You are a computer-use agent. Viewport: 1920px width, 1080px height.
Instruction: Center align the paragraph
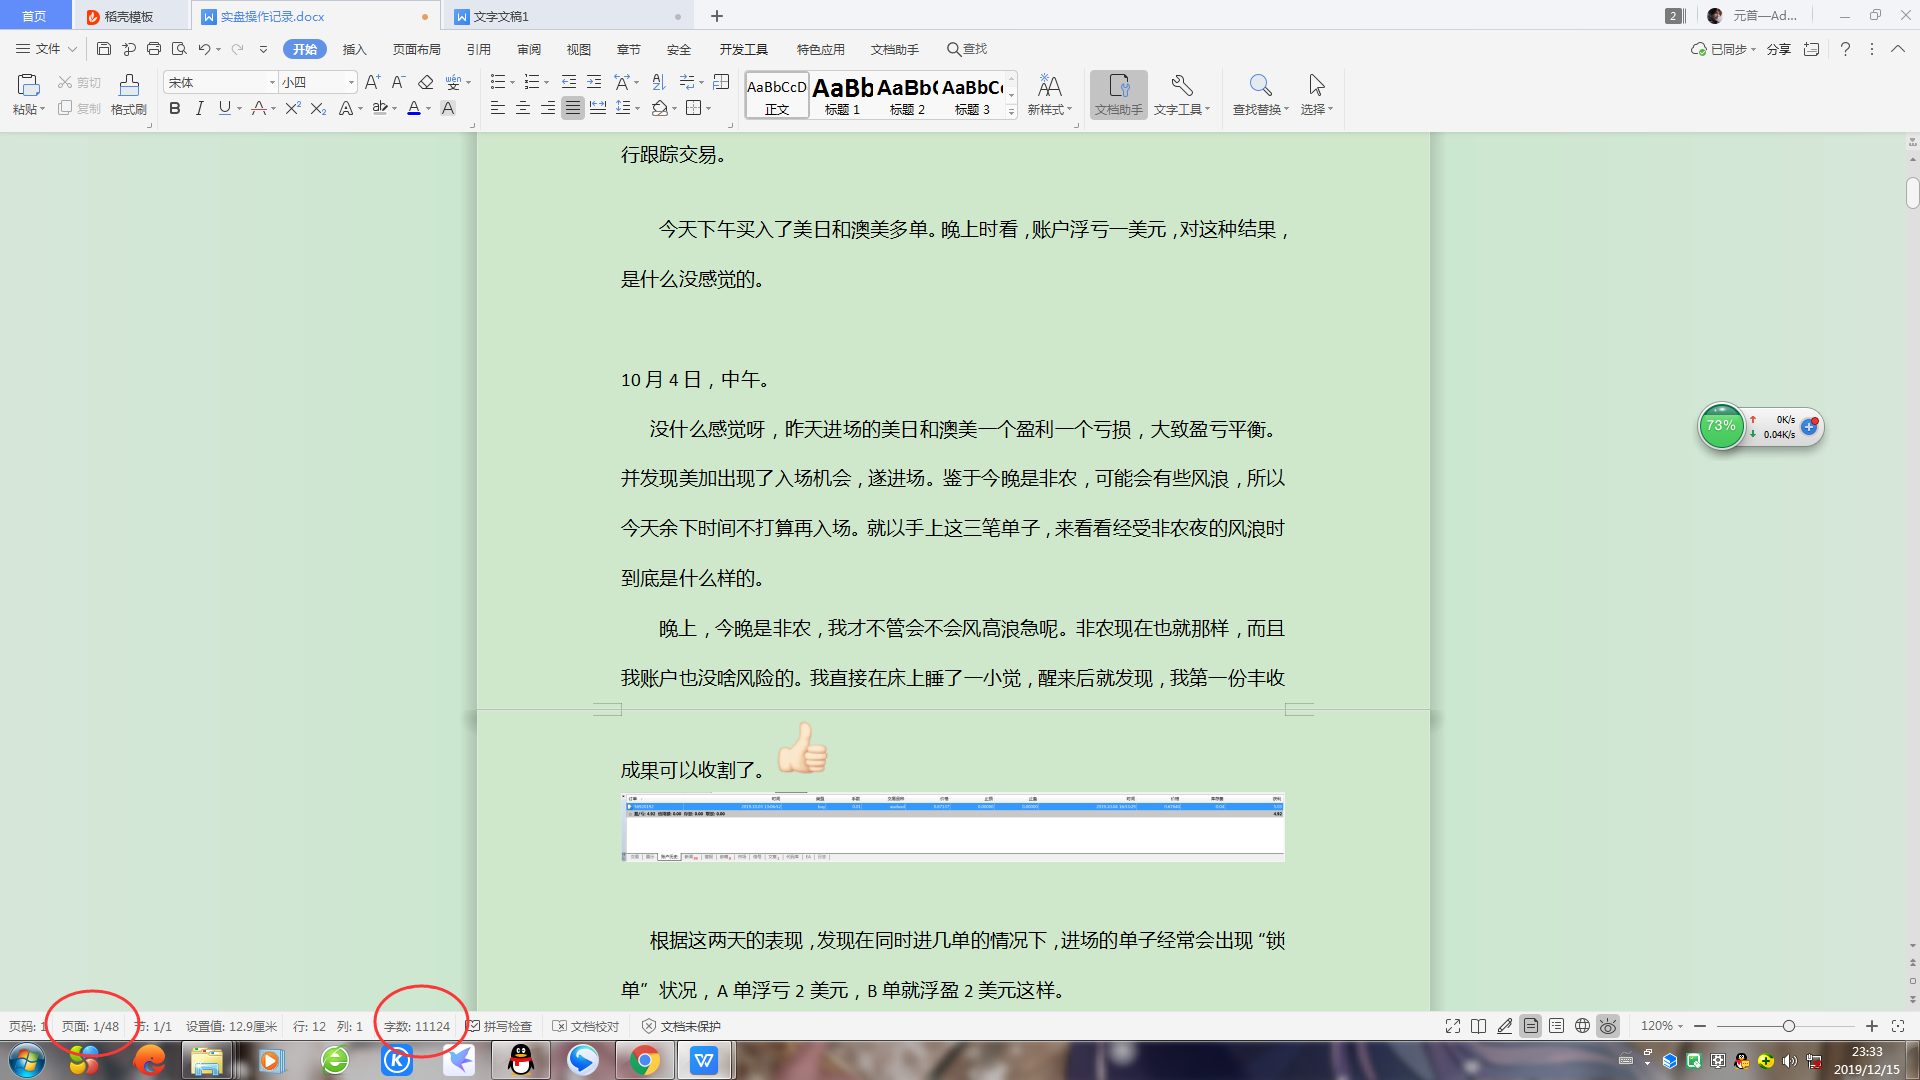[522, 108]
